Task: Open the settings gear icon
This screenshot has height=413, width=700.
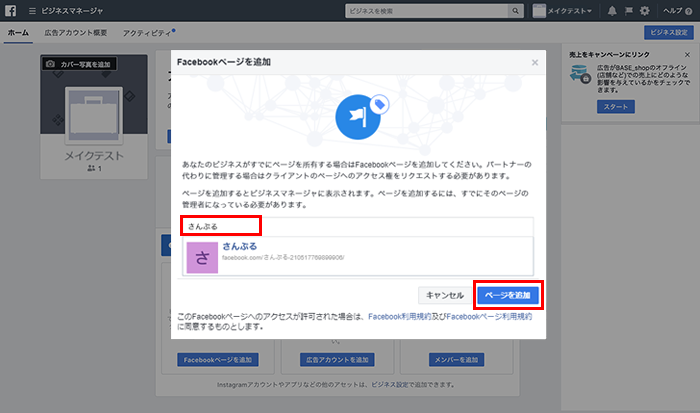Action: click(645, 11)
